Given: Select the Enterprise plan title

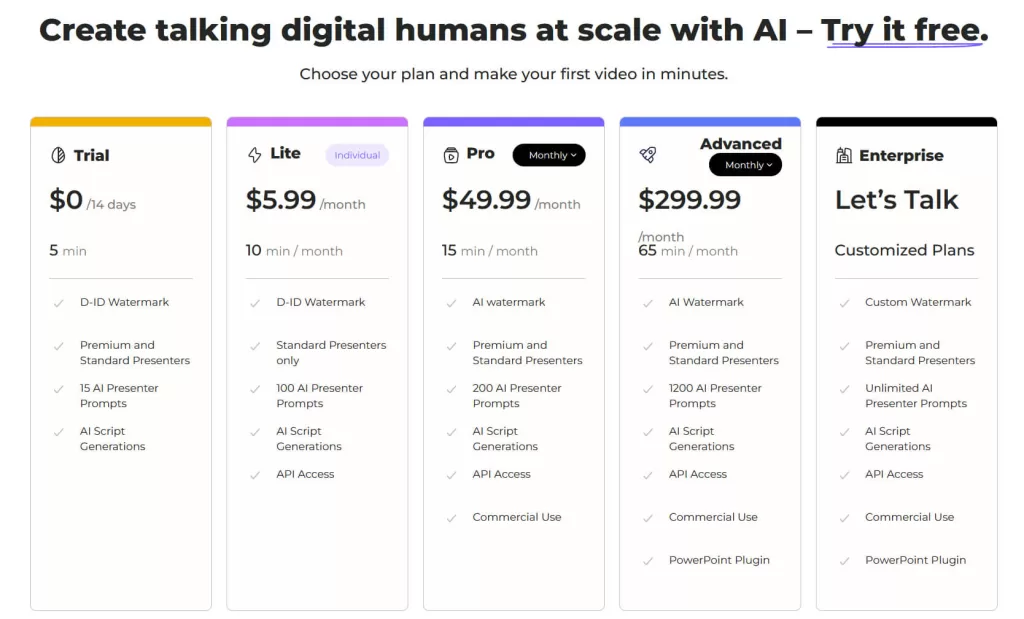Looking at the screenshot, I should [901, 155].
